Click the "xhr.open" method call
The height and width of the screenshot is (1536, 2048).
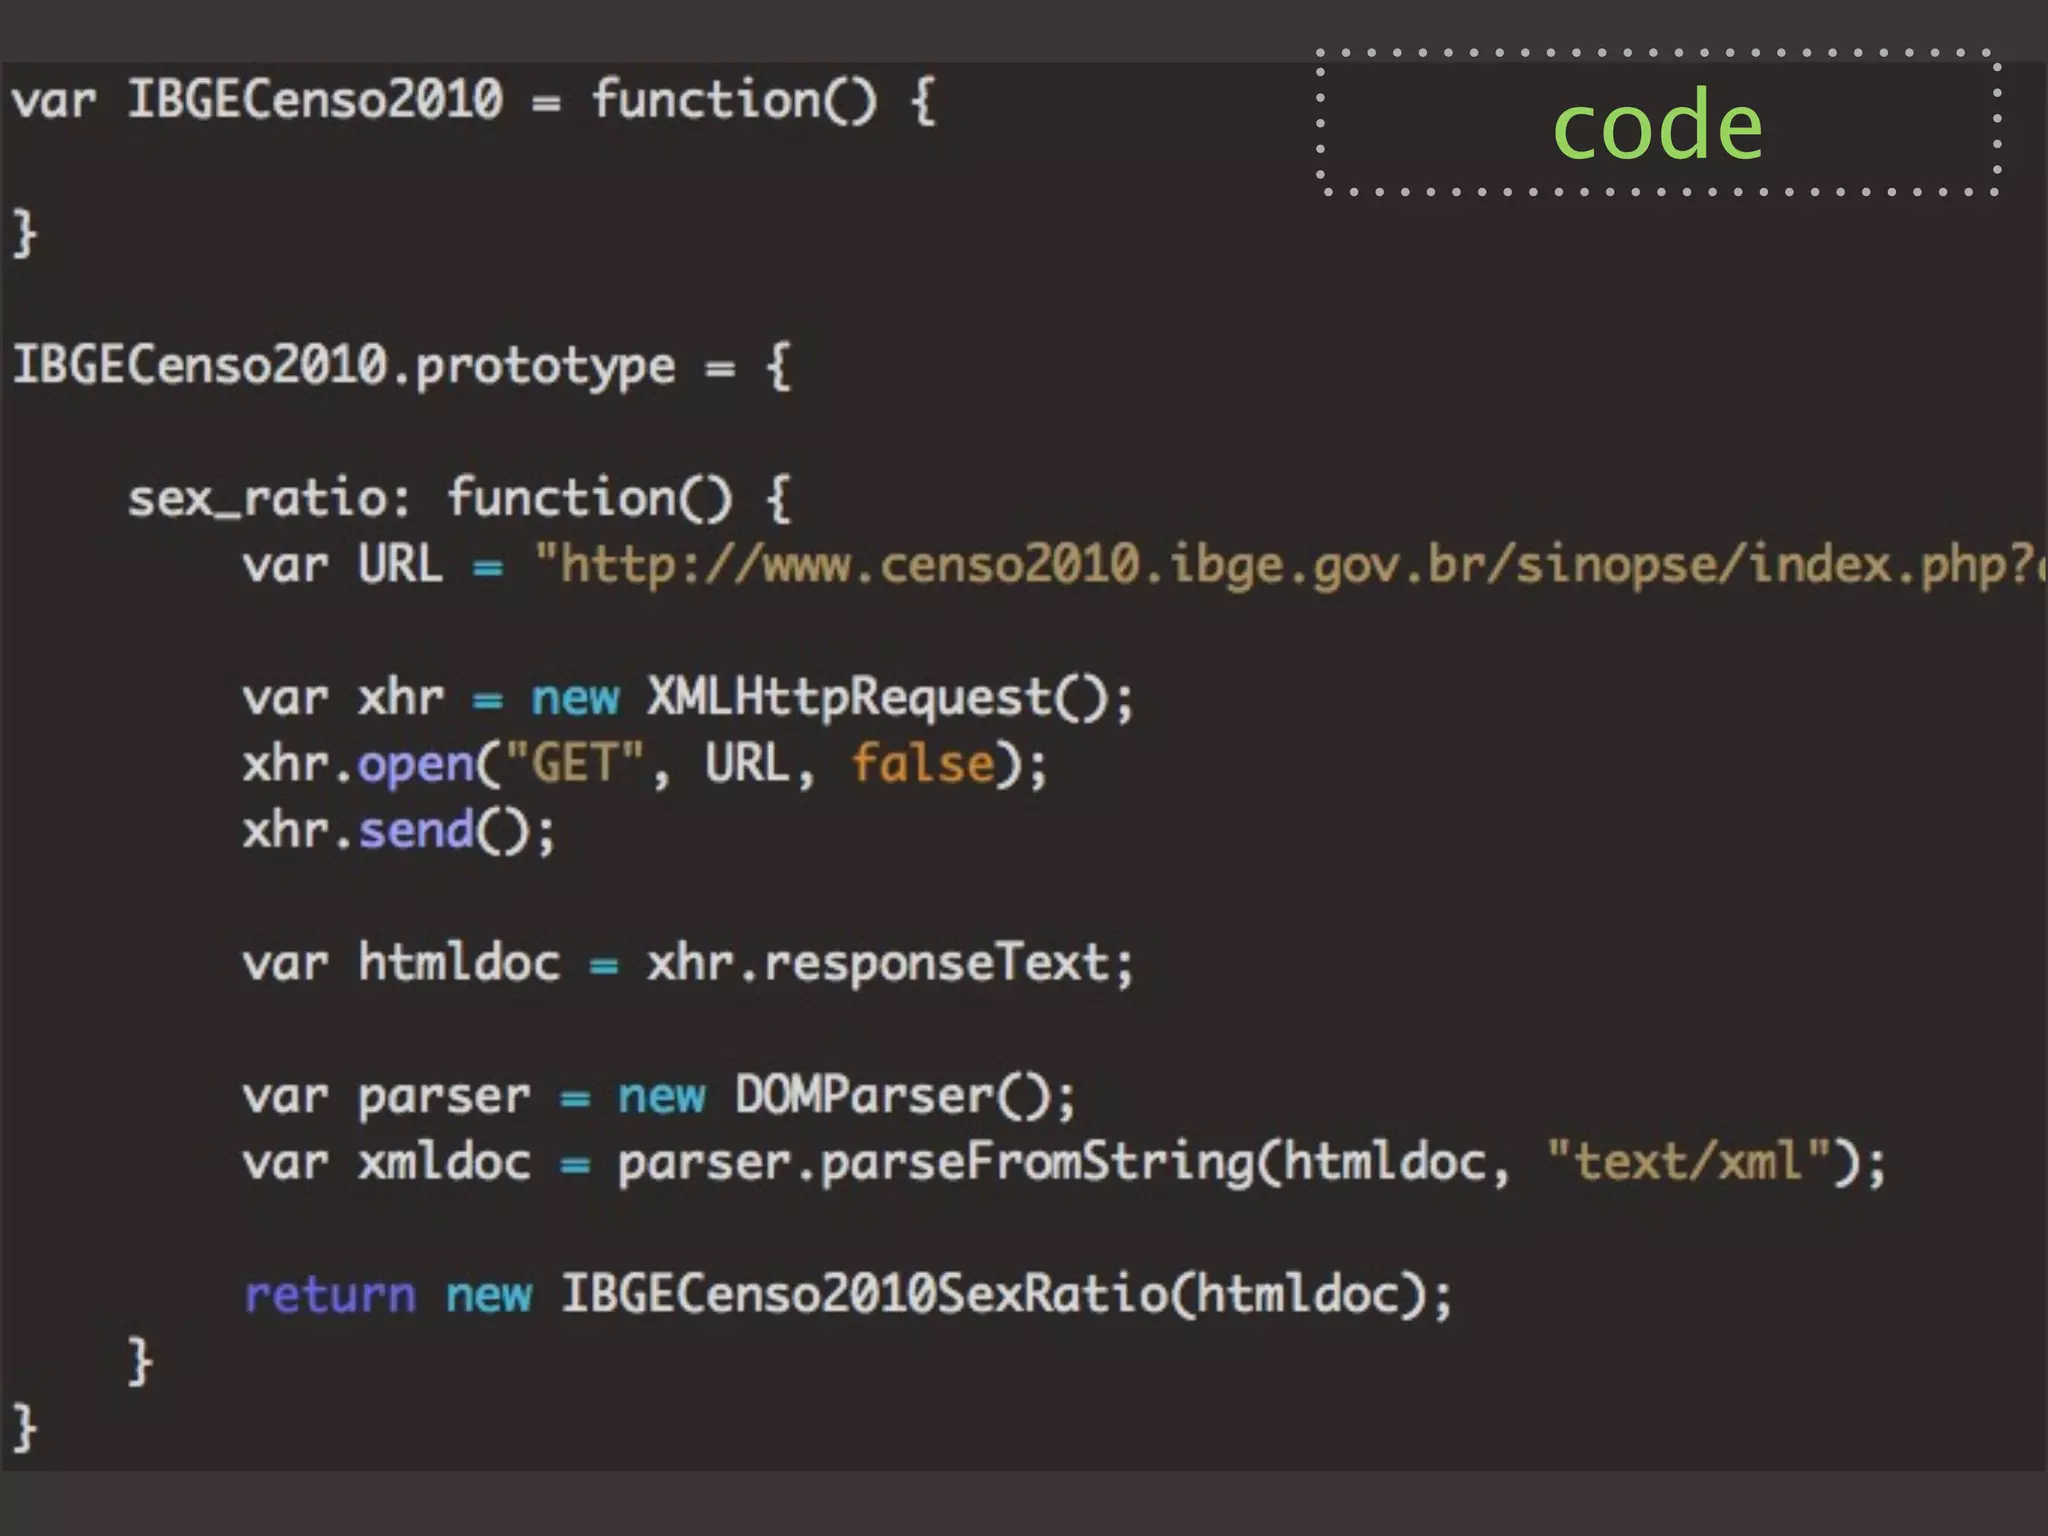(358, 764)
